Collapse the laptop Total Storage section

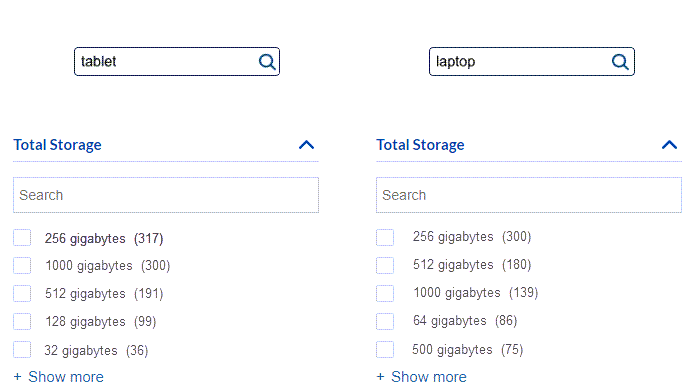point(669,145)
